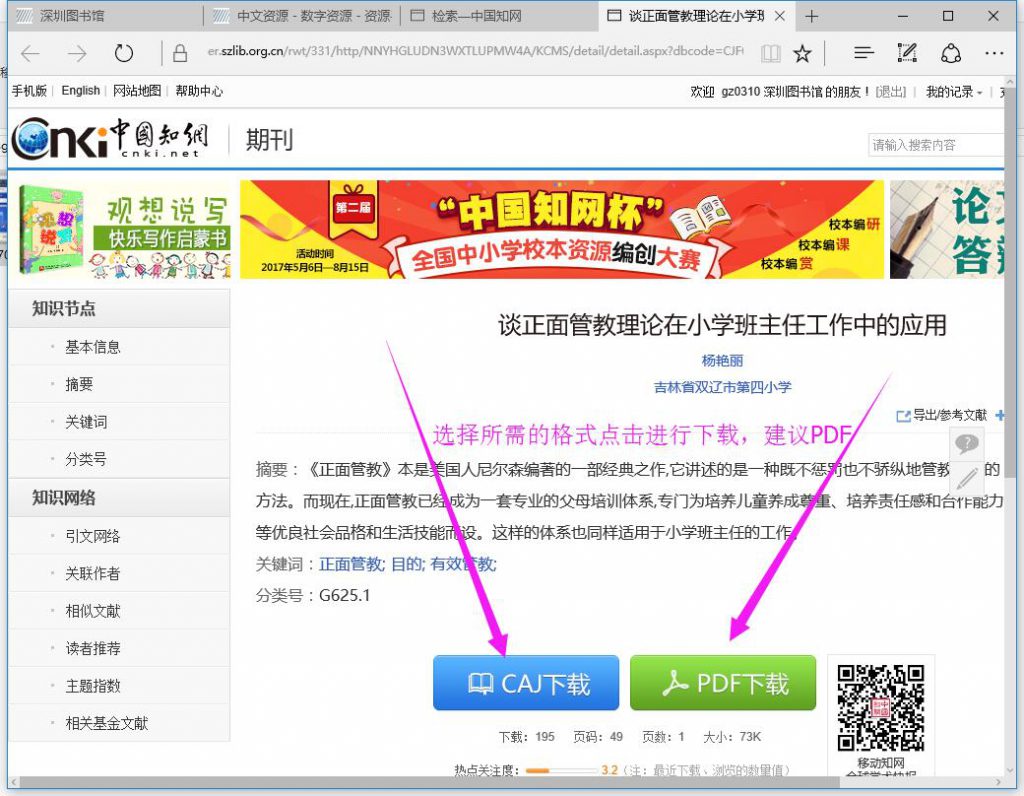Click the CNKI search input field
The width and height of the screenshot is (1024, 796).
coord(935,145)
